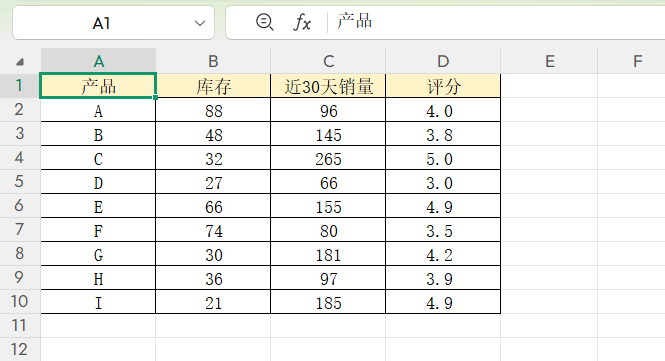The image size is (665, 361).
Task: Select row 2 header
Action: [x=20, y=110]
